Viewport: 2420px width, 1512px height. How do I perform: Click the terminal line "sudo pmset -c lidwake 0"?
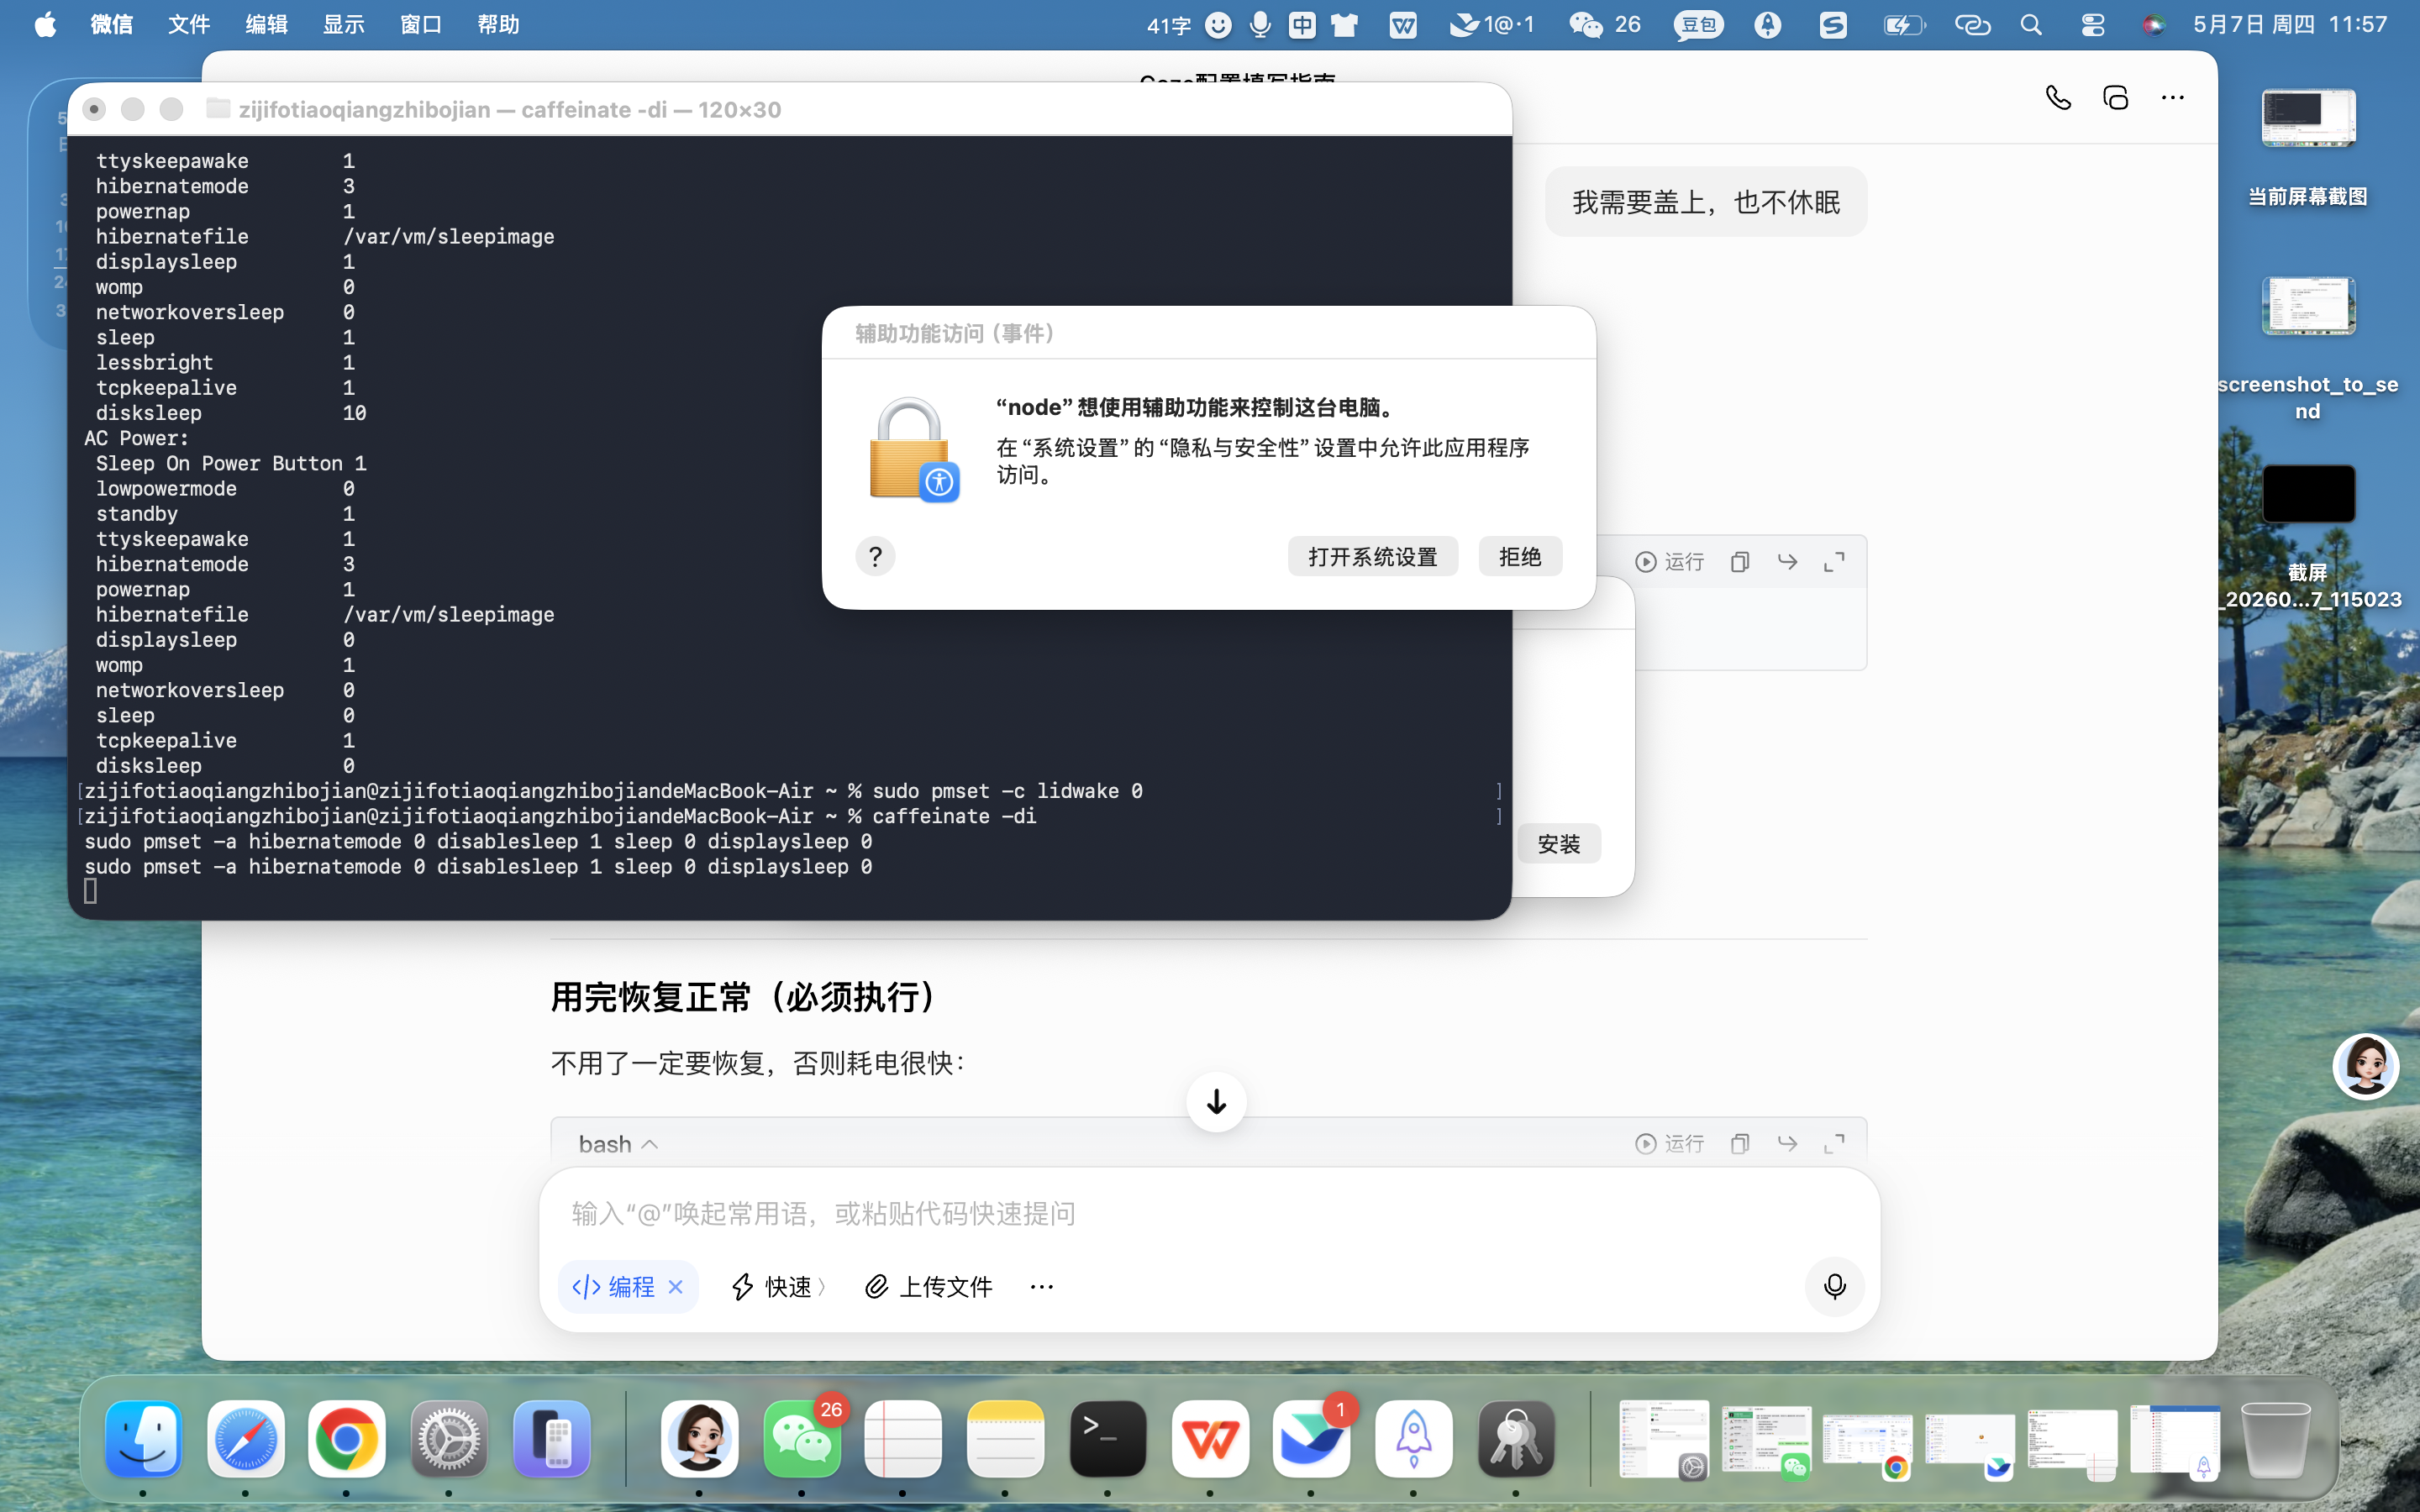point(1007,791)
